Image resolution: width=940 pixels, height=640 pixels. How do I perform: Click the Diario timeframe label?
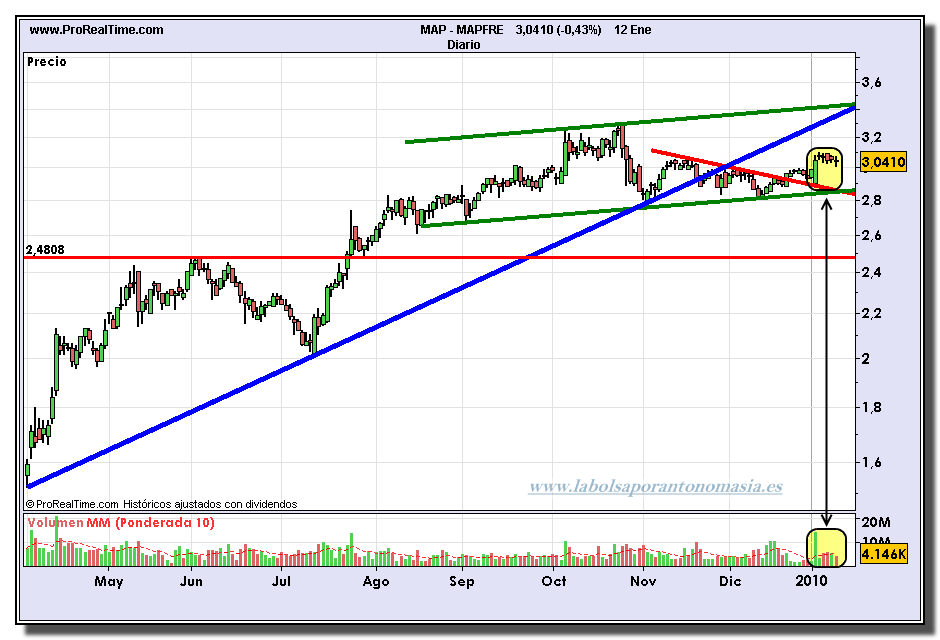[x=463, y=45]
